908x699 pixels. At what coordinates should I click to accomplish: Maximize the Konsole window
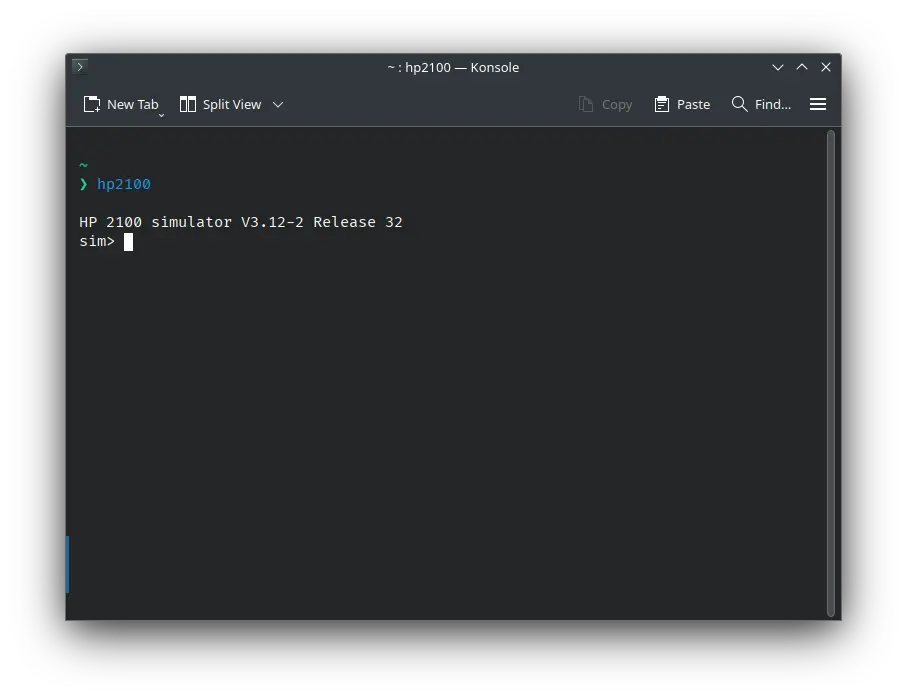point(802,67)
